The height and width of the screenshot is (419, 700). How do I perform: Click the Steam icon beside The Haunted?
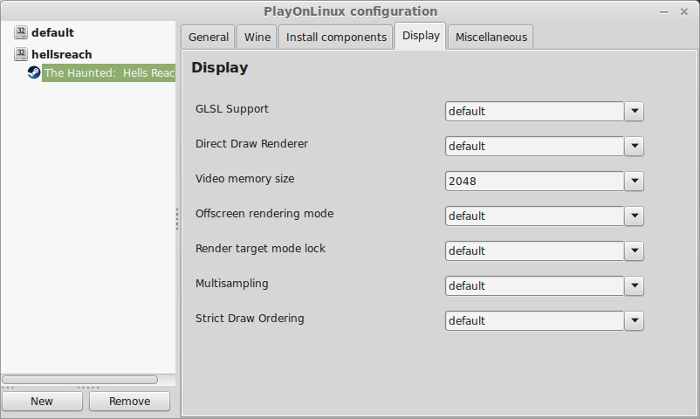coord(34,72)
